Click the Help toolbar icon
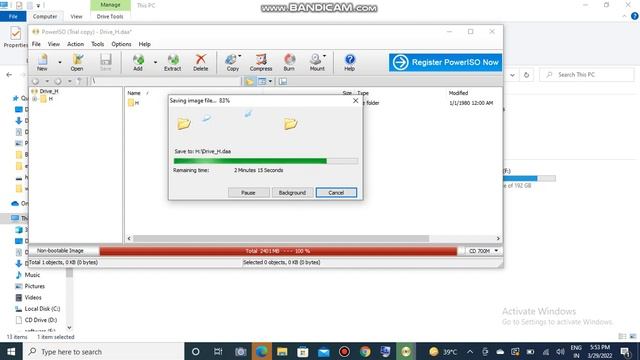This screenshot has width=640, height=360. (349, 62)
